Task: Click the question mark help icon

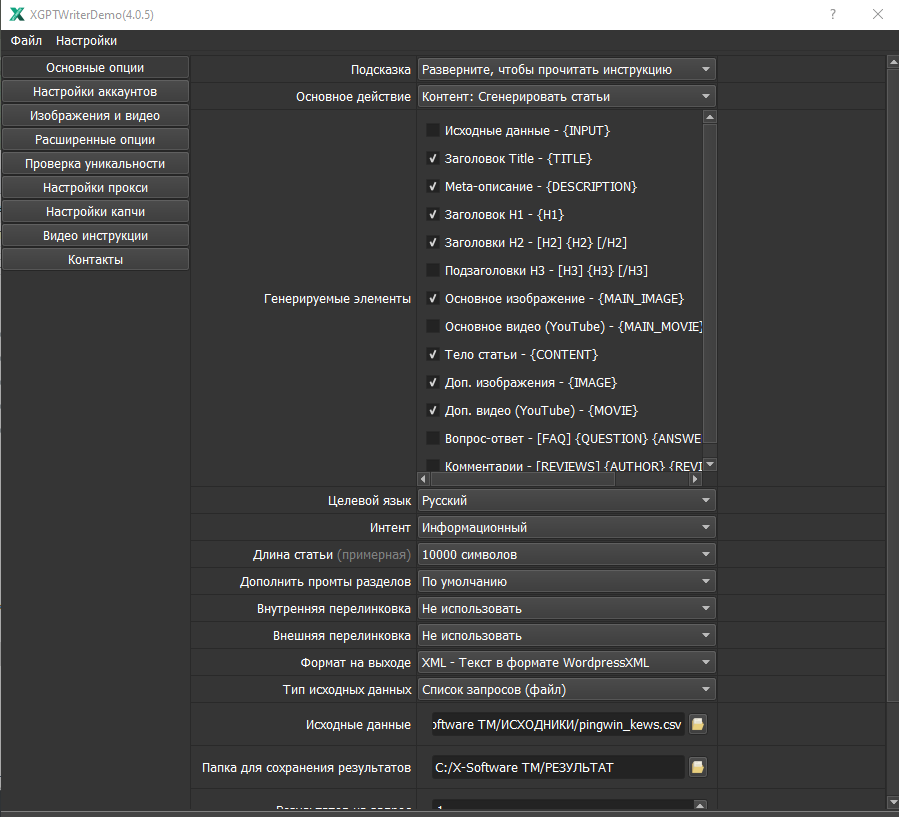Action: [833, 14]
